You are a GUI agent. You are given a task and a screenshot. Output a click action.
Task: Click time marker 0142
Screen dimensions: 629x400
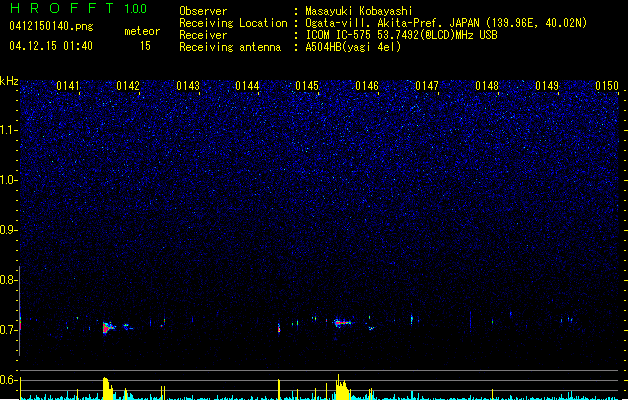click(128, 86)
